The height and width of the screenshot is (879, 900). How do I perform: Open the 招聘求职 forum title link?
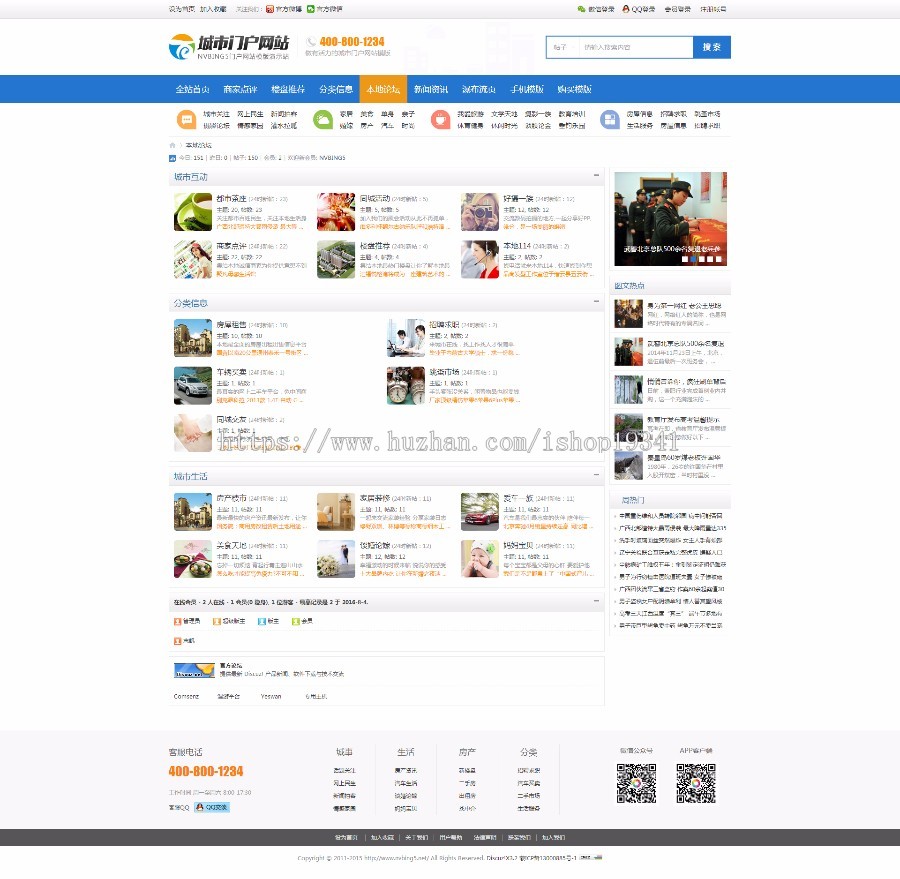coord(444,324)
